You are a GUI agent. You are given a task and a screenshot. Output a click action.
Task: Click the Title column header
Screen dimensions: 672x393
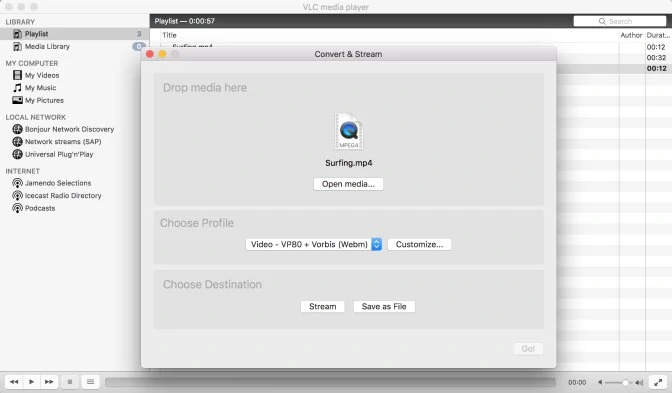tap(169, 35)
